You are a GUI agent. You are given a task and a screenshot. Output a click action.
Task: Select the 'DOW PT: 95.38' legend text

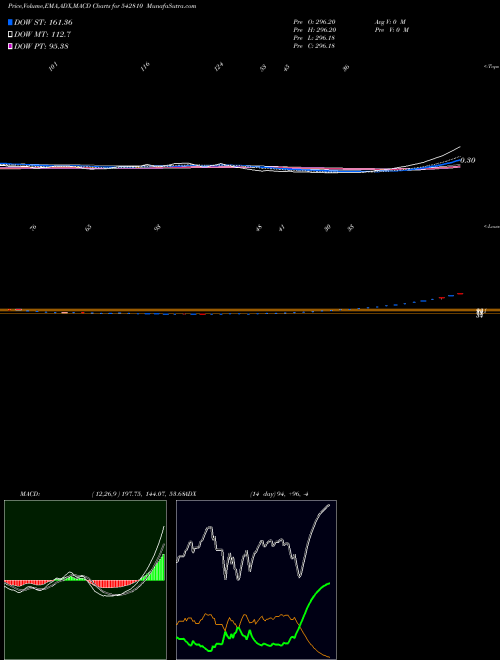(x=41, y=46)
